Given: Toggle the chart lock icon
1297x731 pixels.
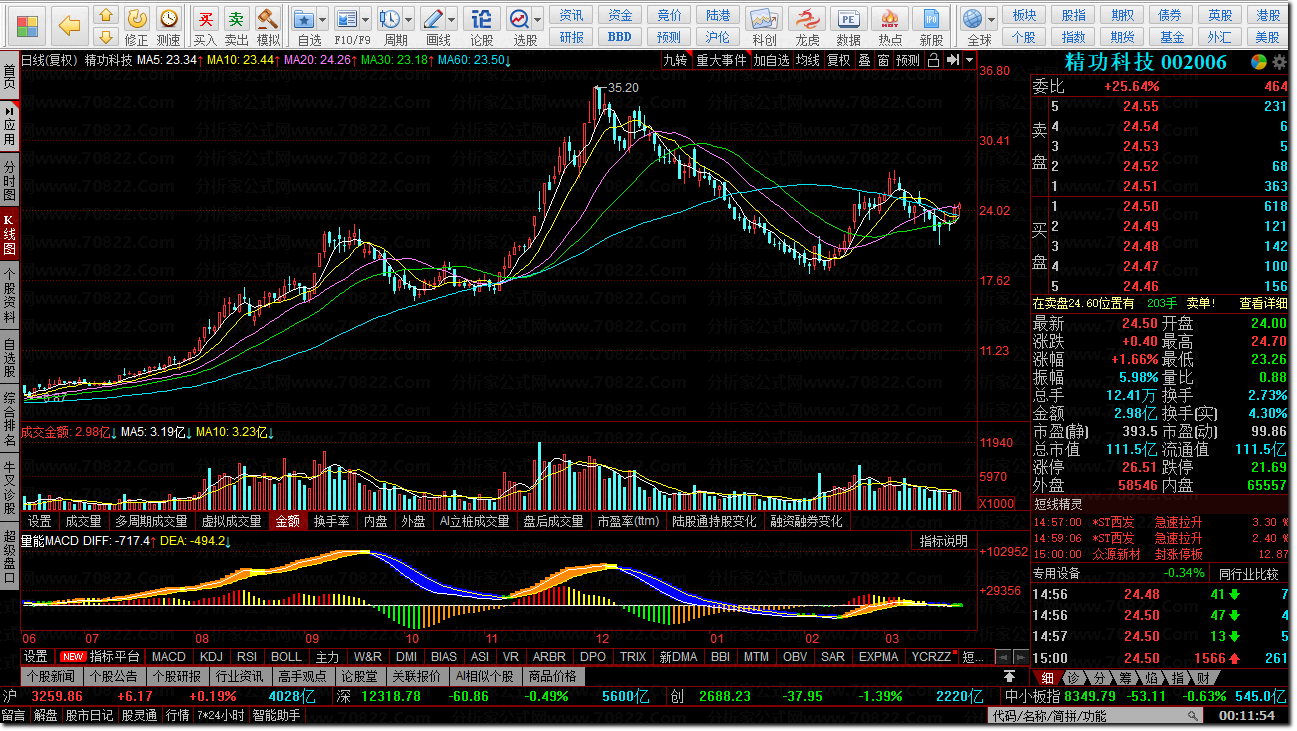Looking at the screenshot, I should click(x=933, y=60).
